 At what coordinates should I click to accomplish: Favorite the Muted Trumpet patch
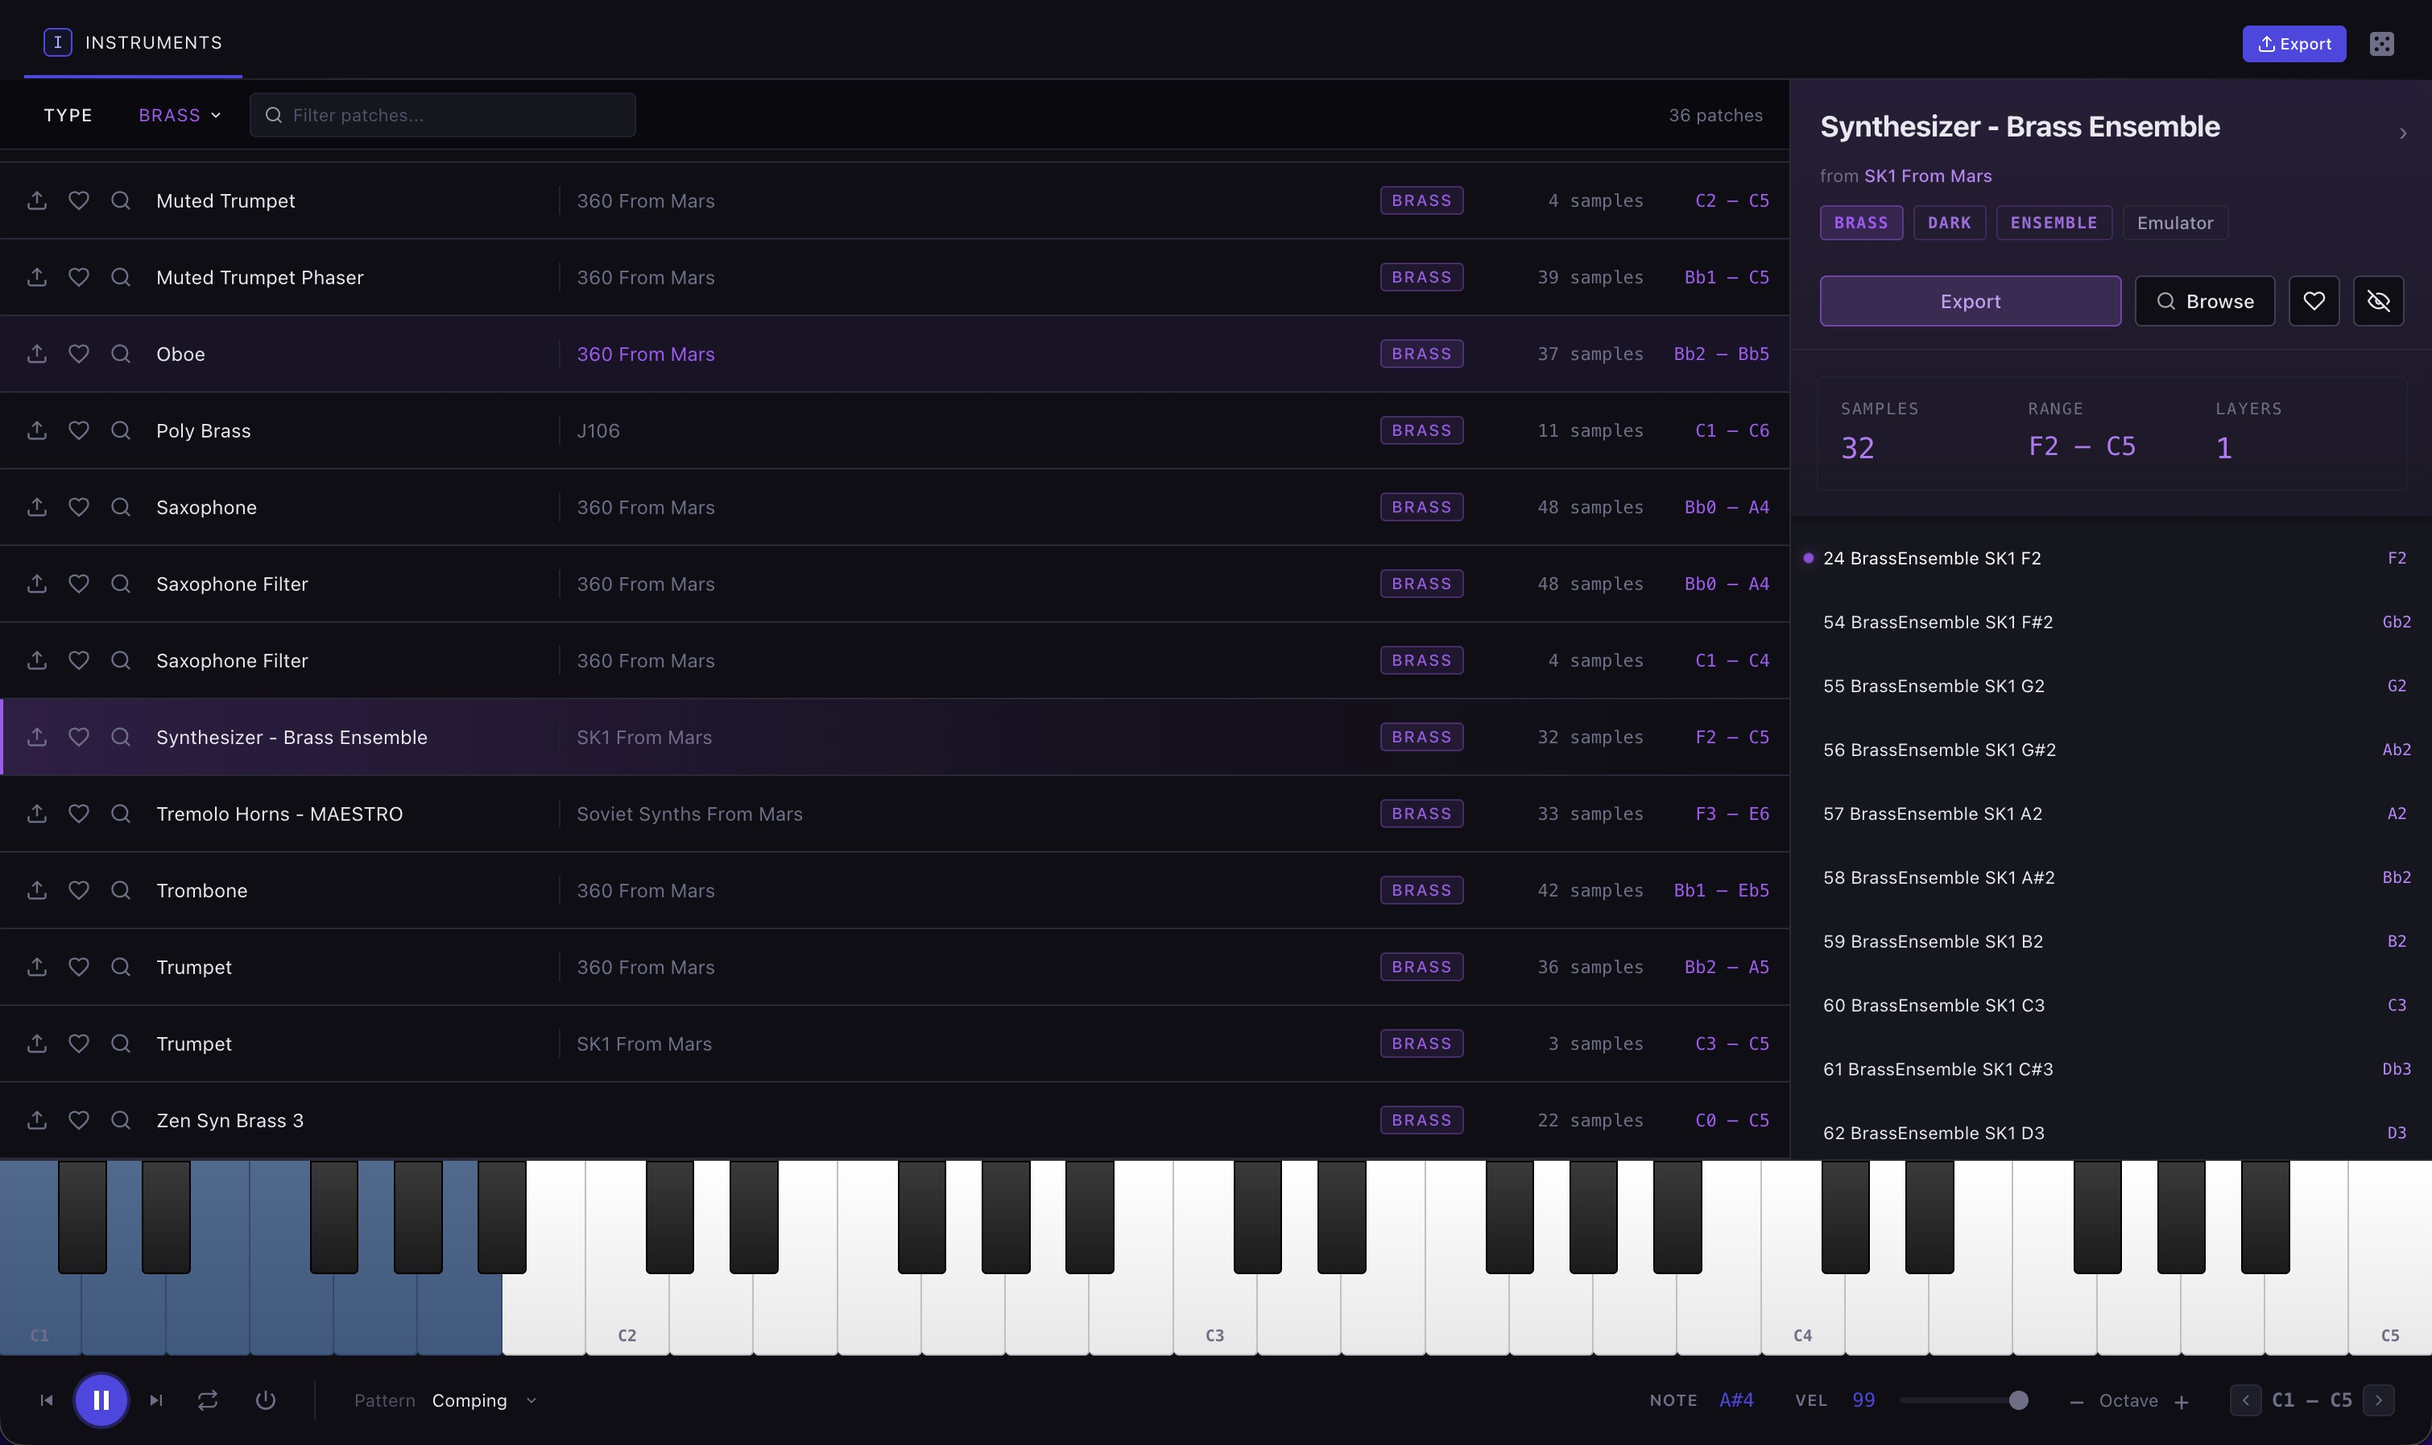click(79, 200)
